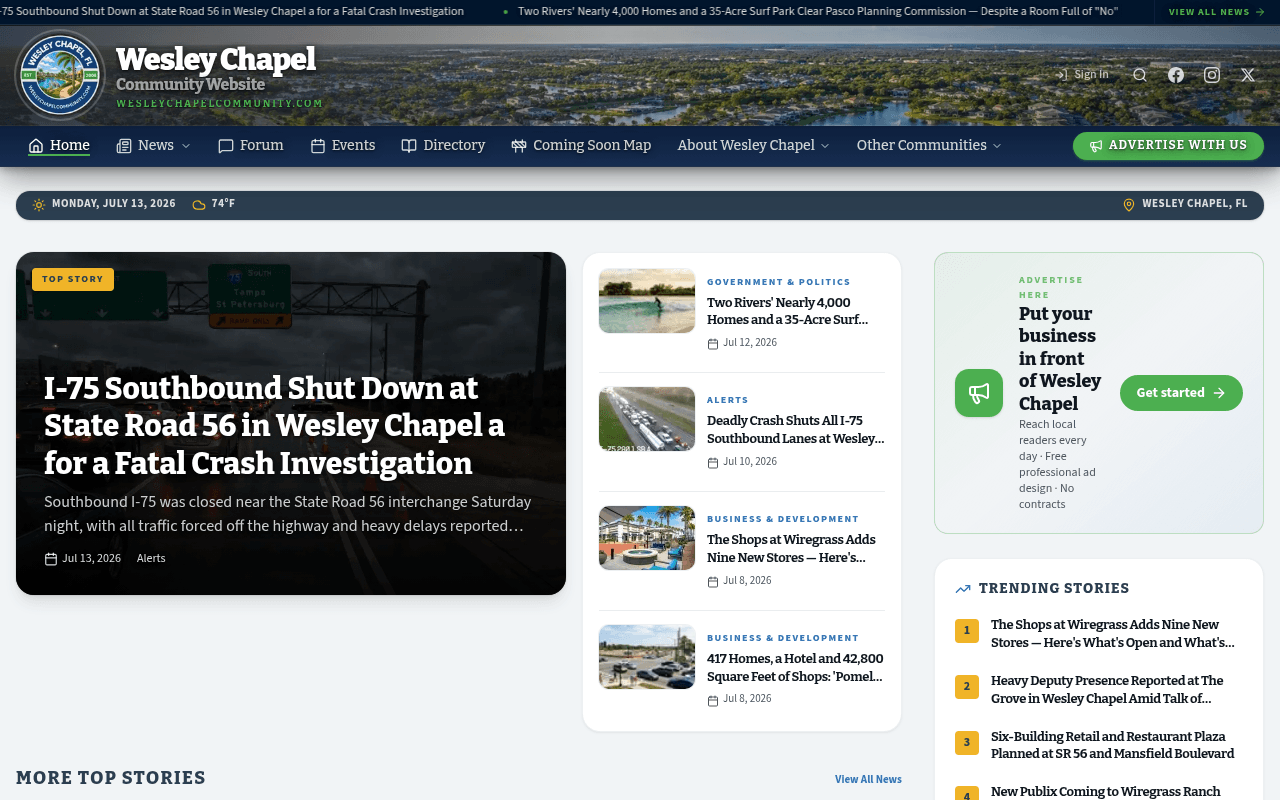This screenshot has width=1280, height=800.
Task: Read The Shops at Wiregrass Adds Nine New Stores article in the center list
Action: (791, 548)
